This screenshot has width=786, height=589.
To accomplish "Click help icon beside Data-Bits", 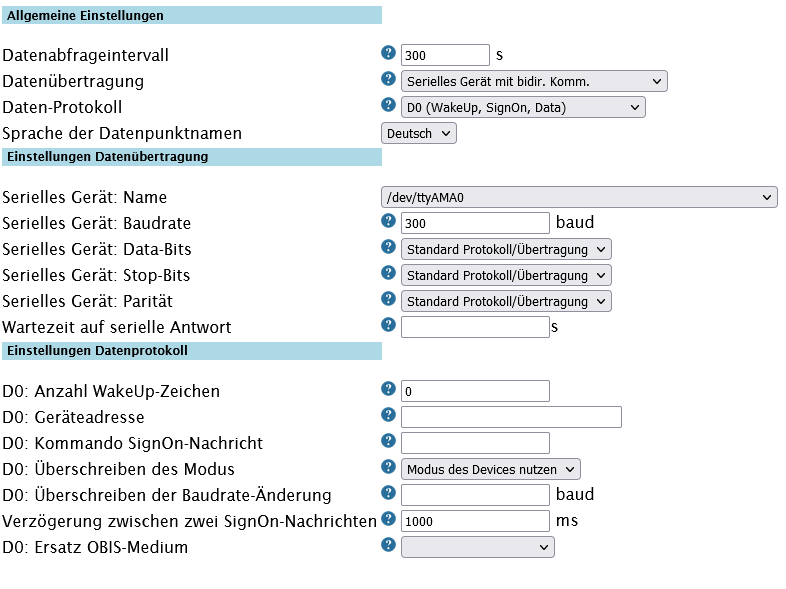I will pos(388,247).
